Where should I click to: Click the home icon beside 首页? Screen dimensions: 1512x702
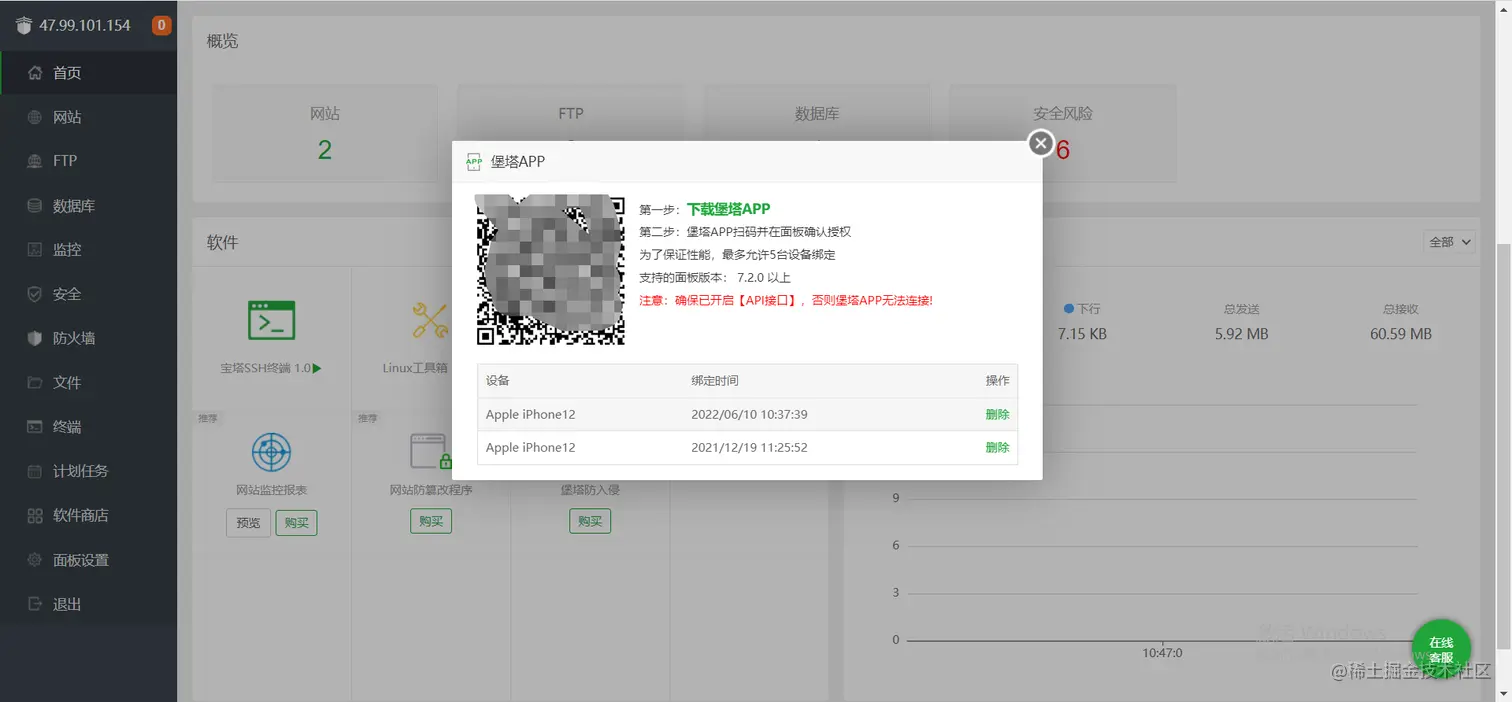35,72
